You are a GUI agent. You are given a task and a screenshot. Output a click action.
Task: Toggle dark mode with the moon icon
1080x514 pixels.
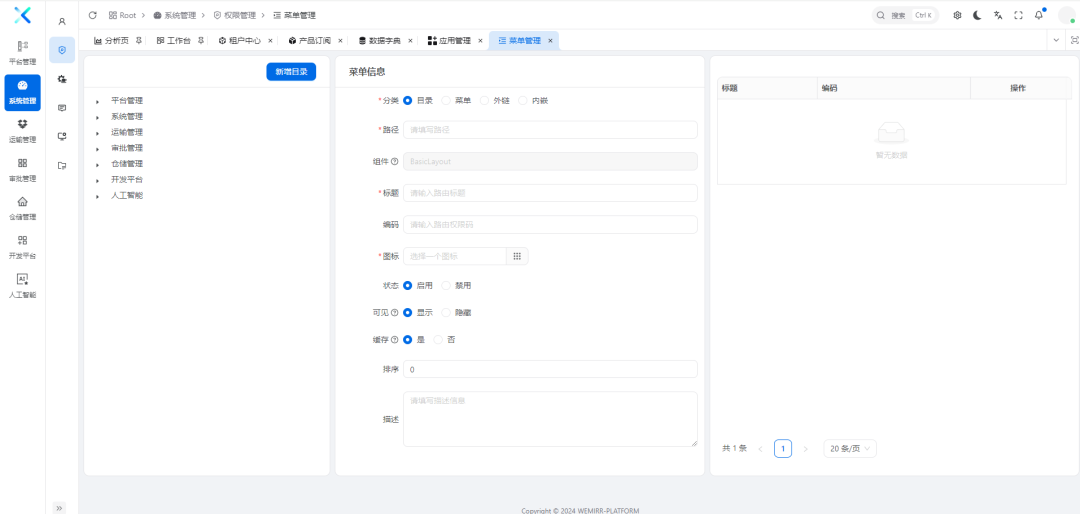point(977,15)
